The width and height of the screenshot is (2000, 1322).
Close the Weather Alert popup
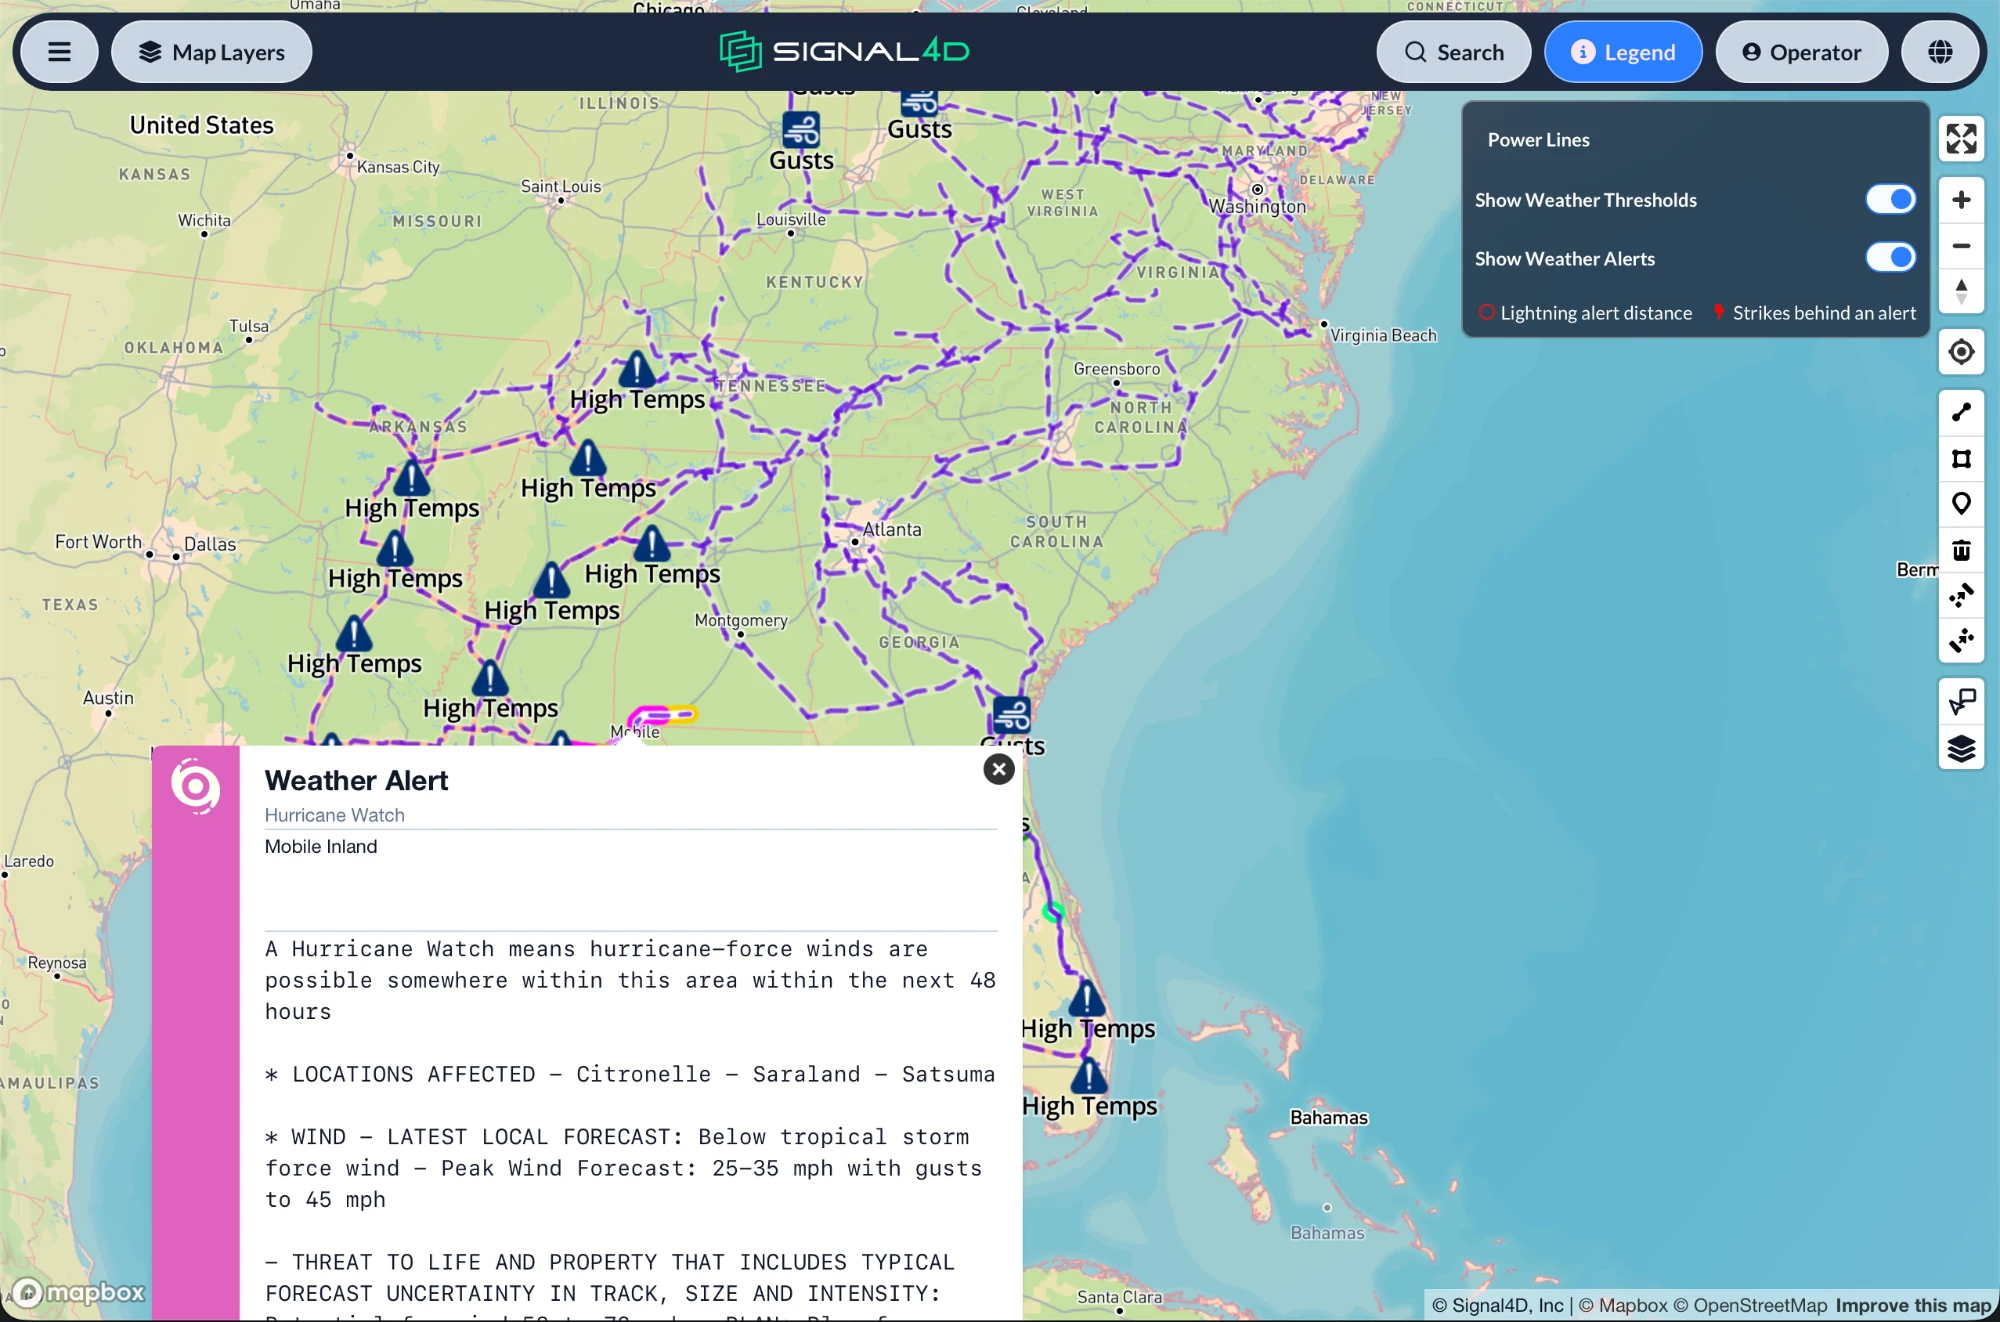click(x=998, y=769)
